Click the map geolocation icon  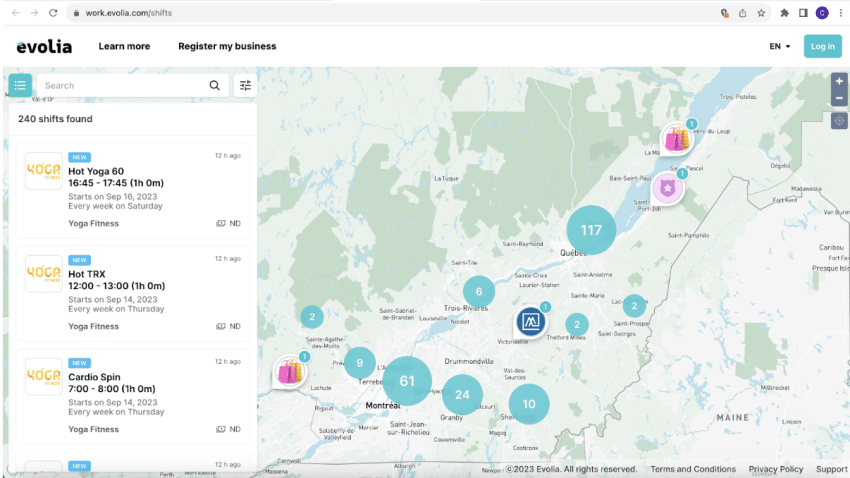click(x=839, y=121)
